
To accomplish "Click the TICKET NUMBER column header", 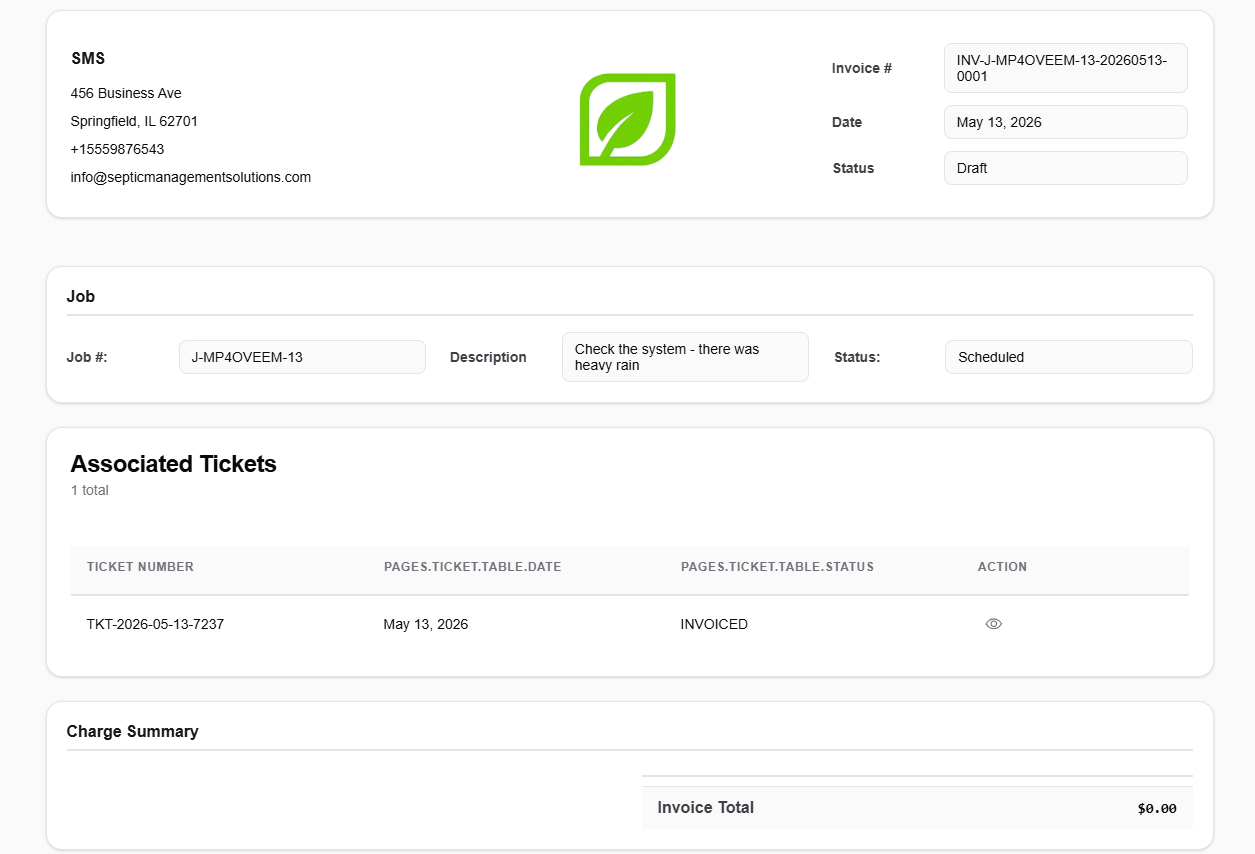I will pyautogui.click(x=140, y=567).
